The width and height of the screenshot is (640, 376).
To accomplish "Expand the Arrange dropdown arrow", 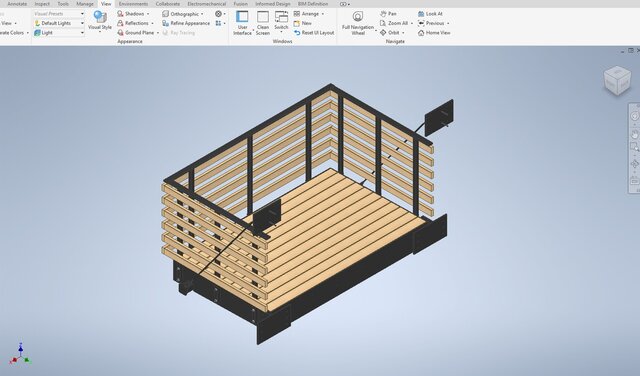I will coord(322,14).
